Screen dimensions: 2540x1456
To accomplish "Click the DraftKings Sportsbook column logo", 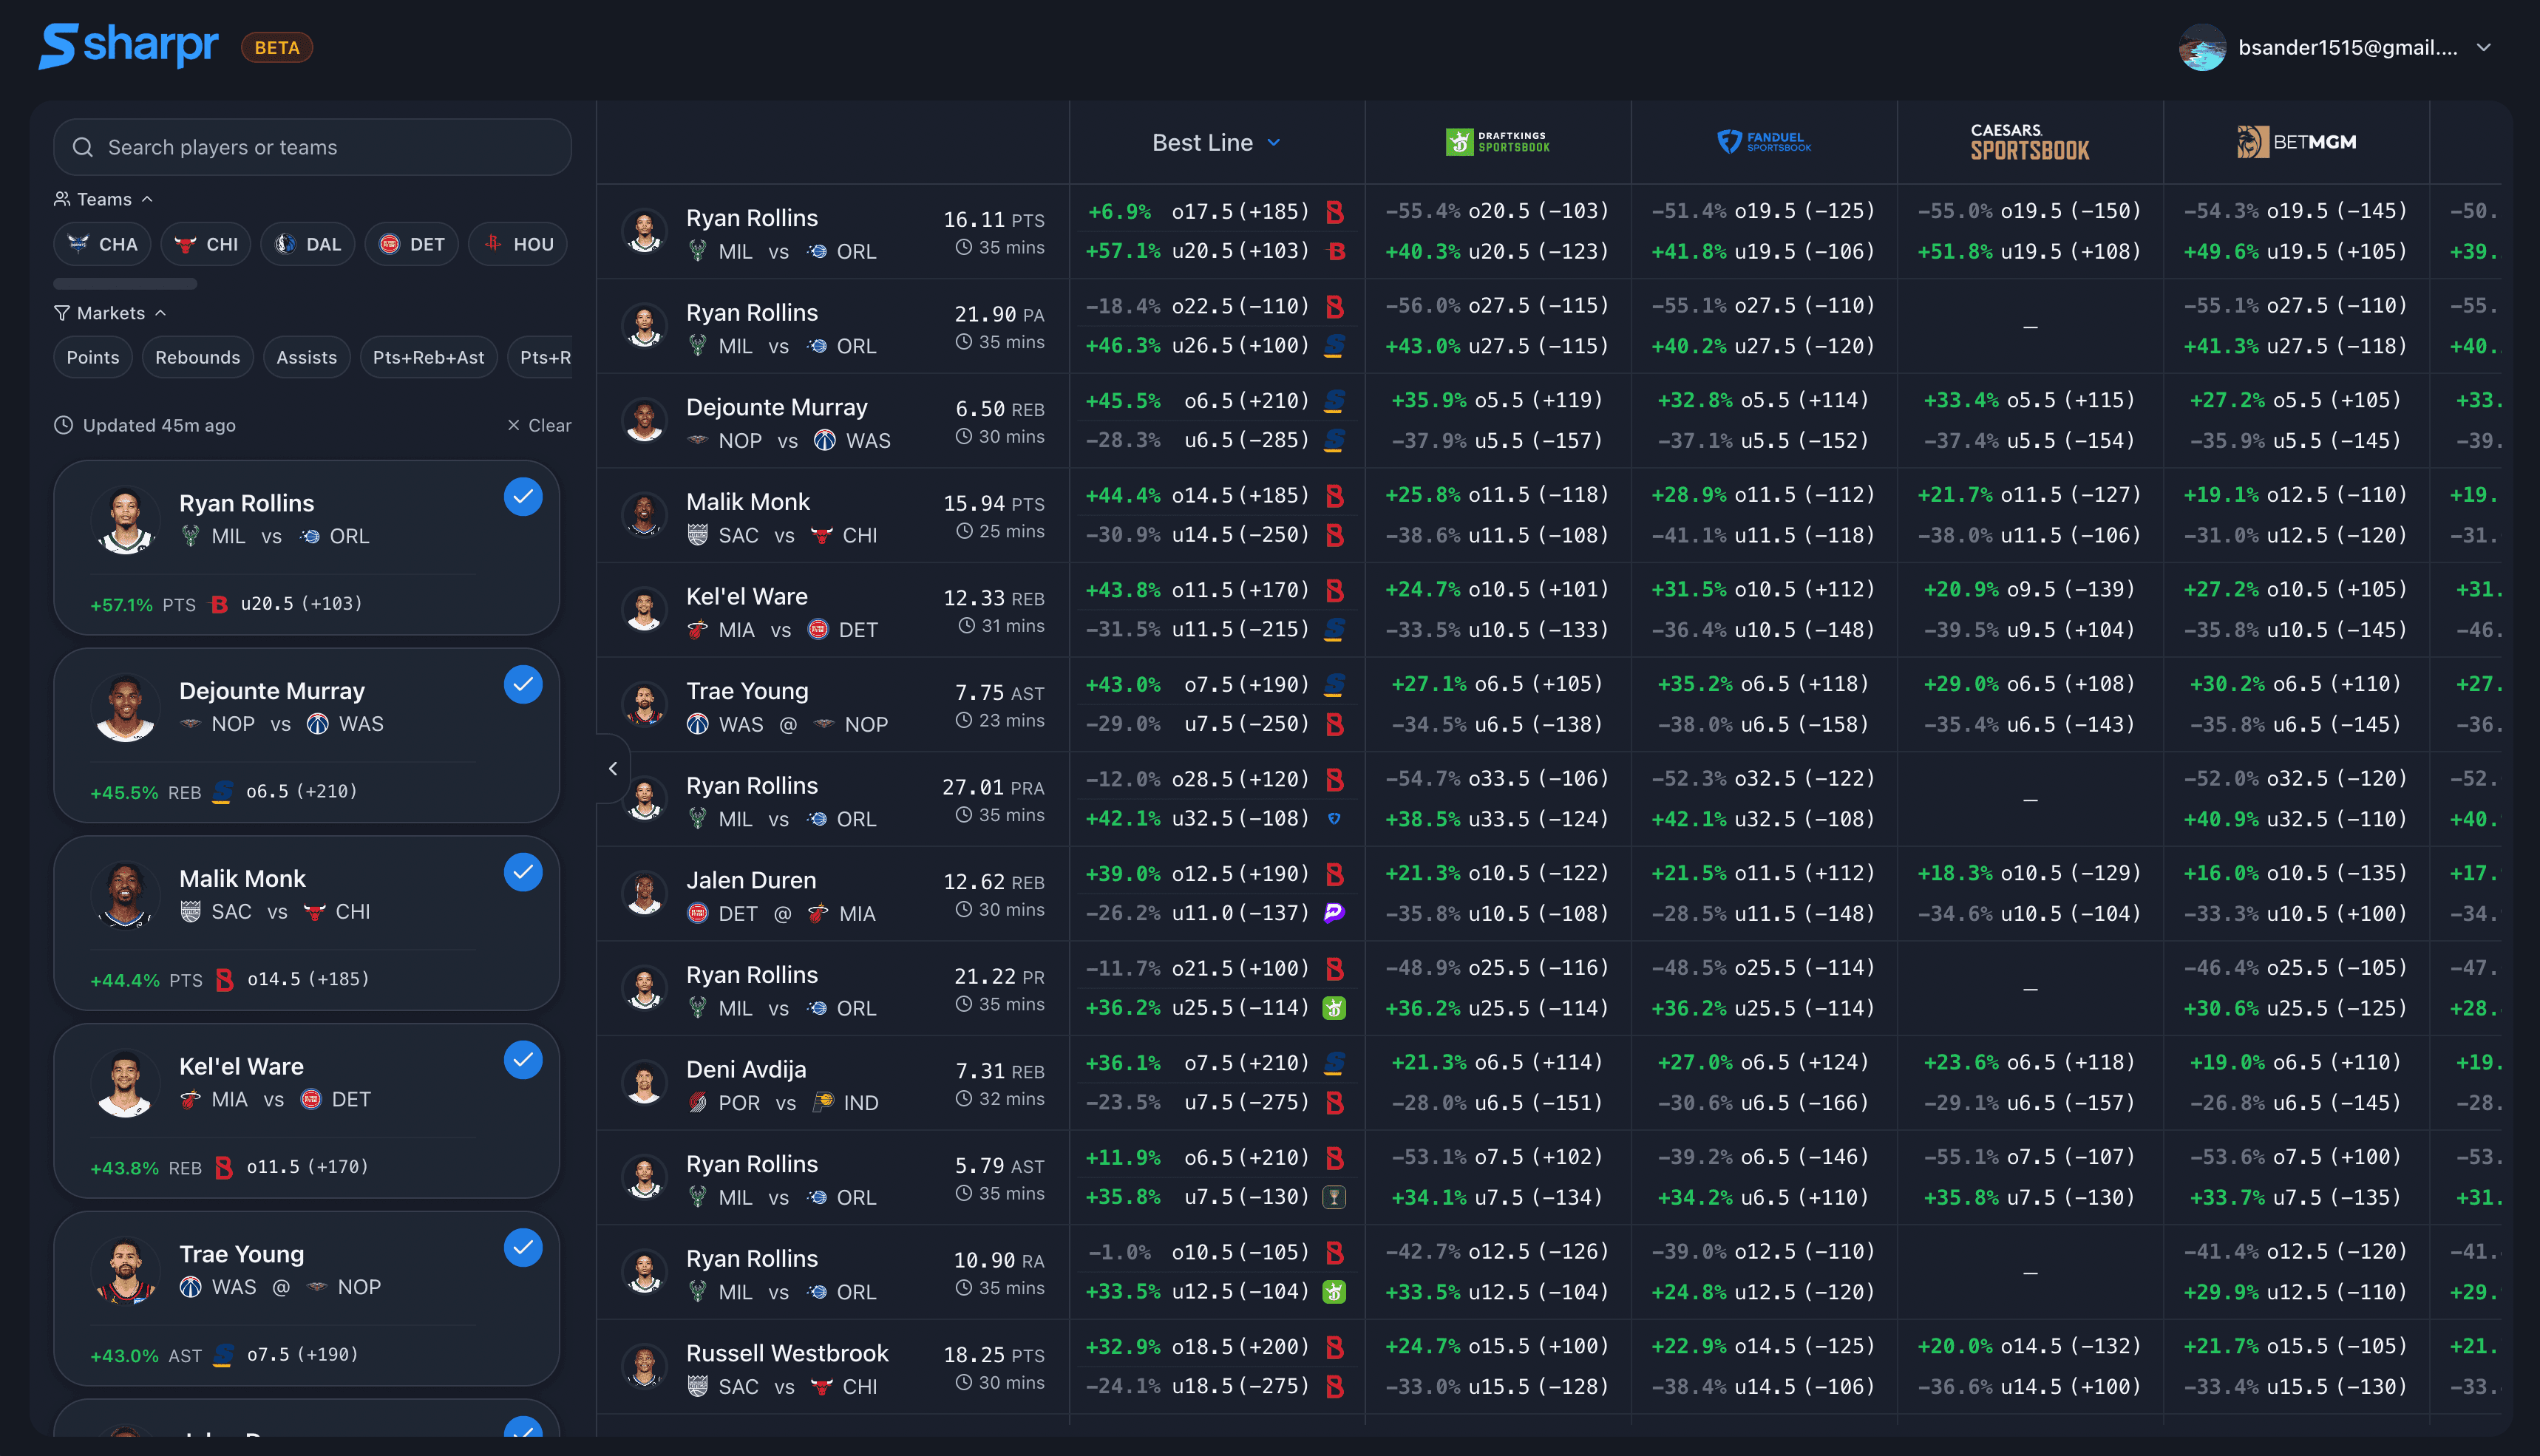I will 1497,142.
